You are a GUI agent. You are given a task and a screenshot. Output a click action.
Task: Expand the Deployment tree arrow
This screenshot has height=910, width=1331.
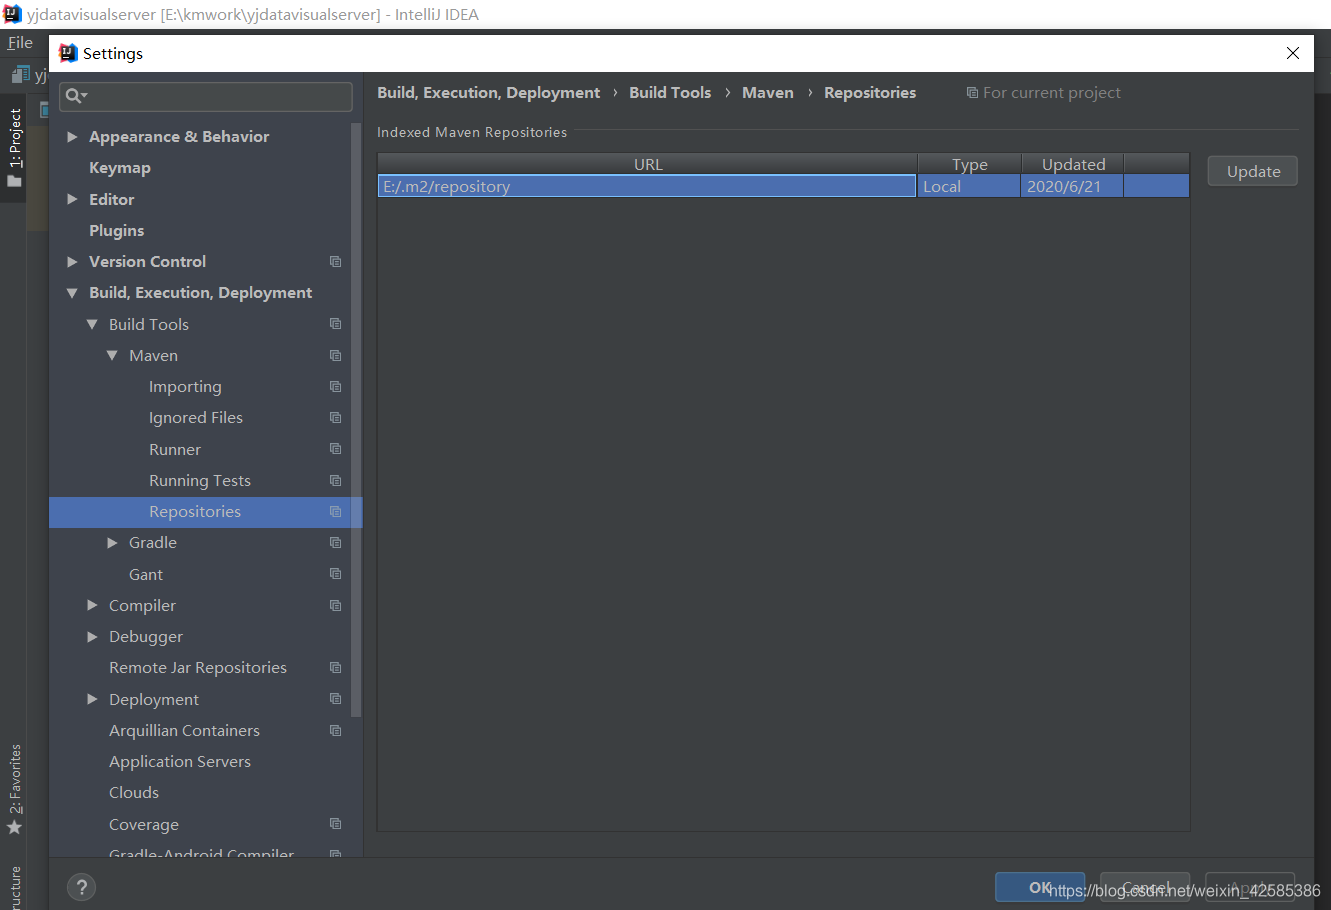click(92, 699)
